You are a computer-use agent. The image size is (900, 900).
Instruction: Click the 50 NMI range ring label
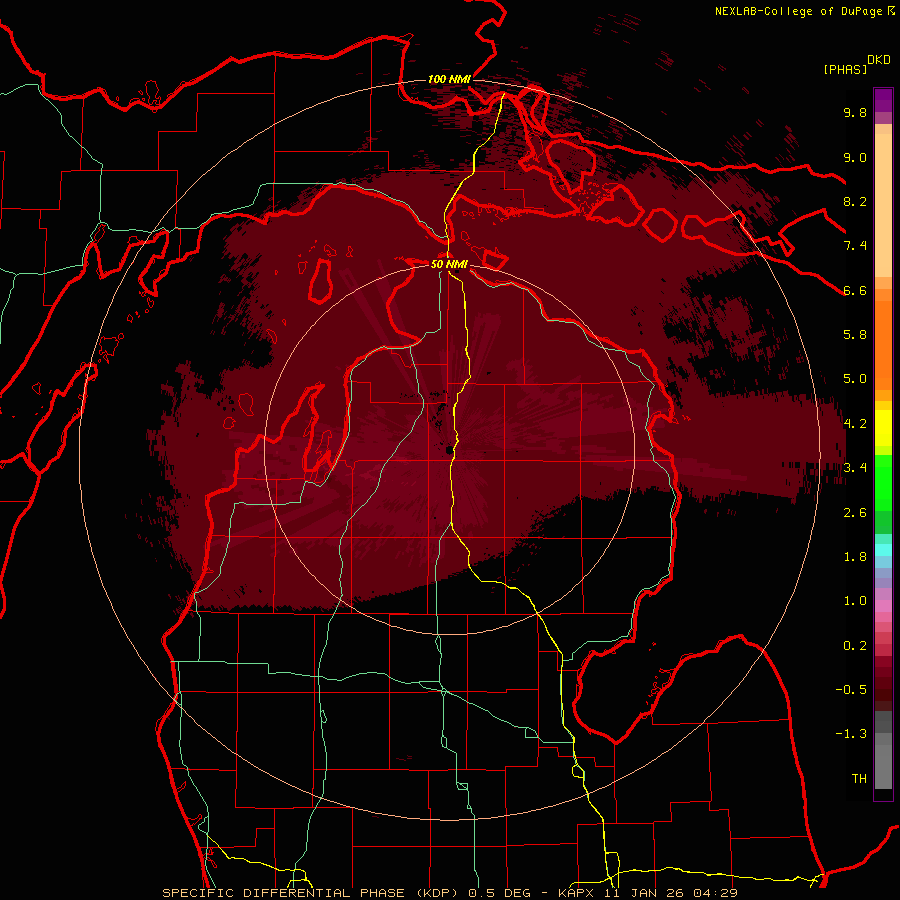449,264
